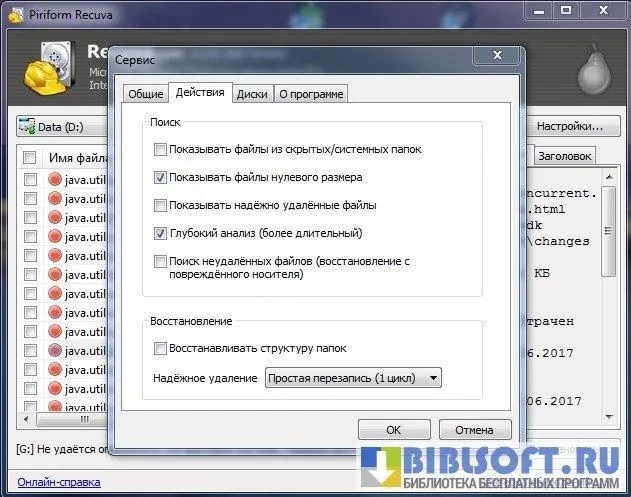This screenshot has width=631, height=497.
Task: Enable showing files from hidden system folders
Action: click(161, 150)
